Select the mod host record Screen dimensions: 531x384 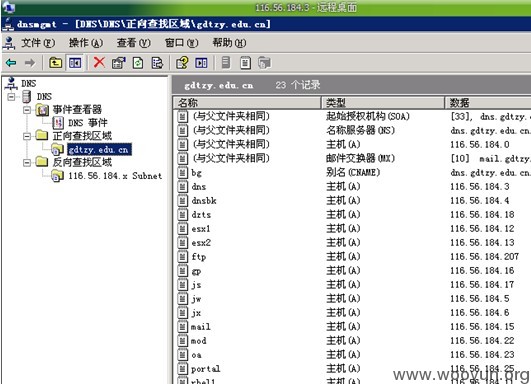(198, 341)
